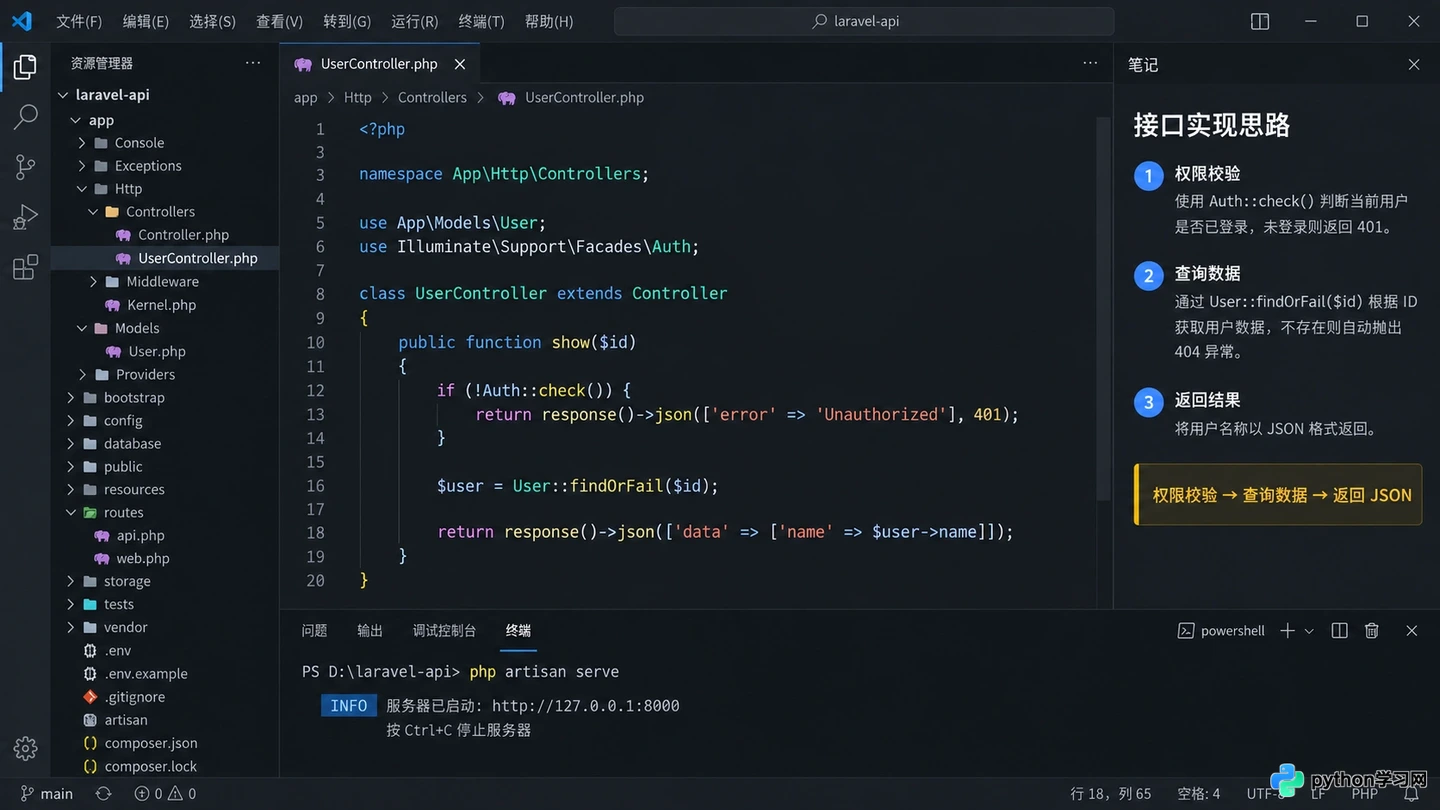Viewport: 1440px width, 810px height.
Task: Click the laravel-api command center search box
Action: point(864,21)
